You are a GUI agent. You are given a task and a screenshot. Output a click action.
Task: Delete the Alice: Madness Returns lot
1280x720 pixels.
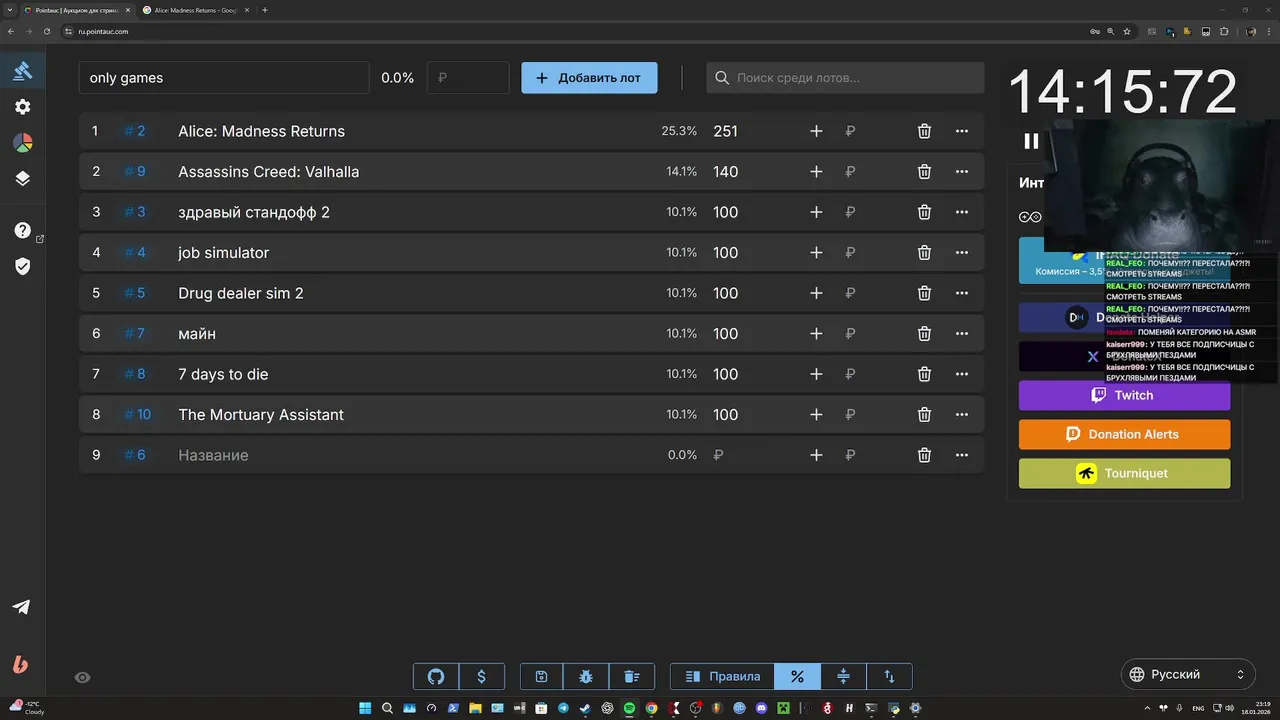point(924,131)
